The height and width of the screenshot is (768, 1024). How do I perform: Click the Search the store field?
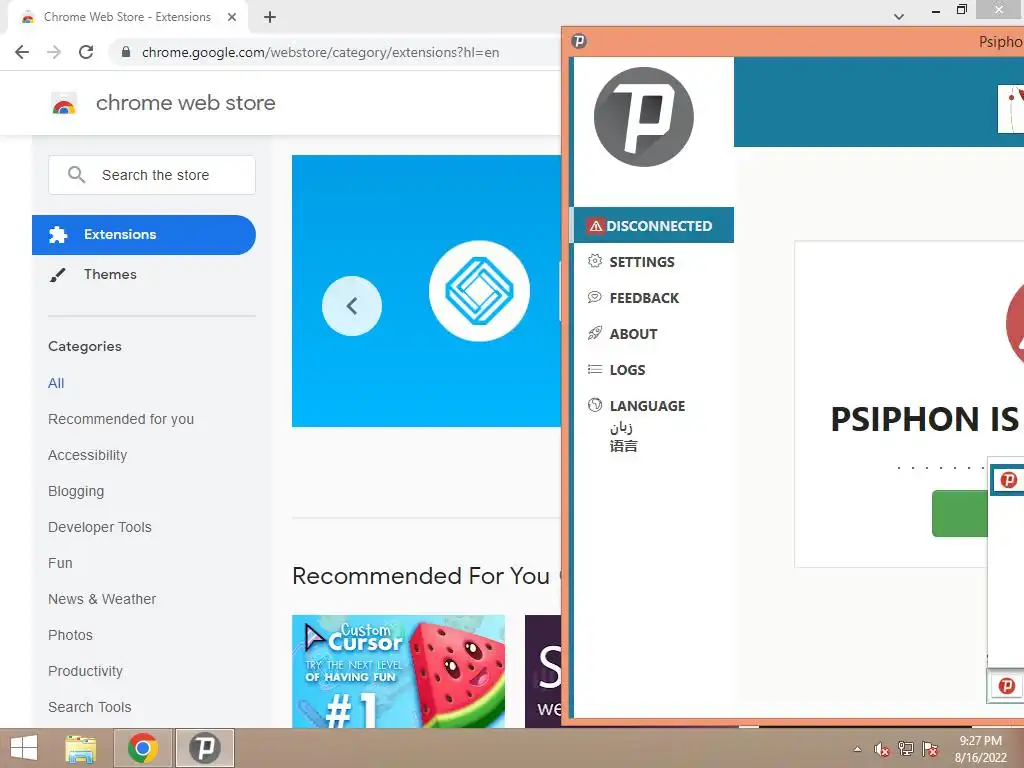tap(152, 175)
